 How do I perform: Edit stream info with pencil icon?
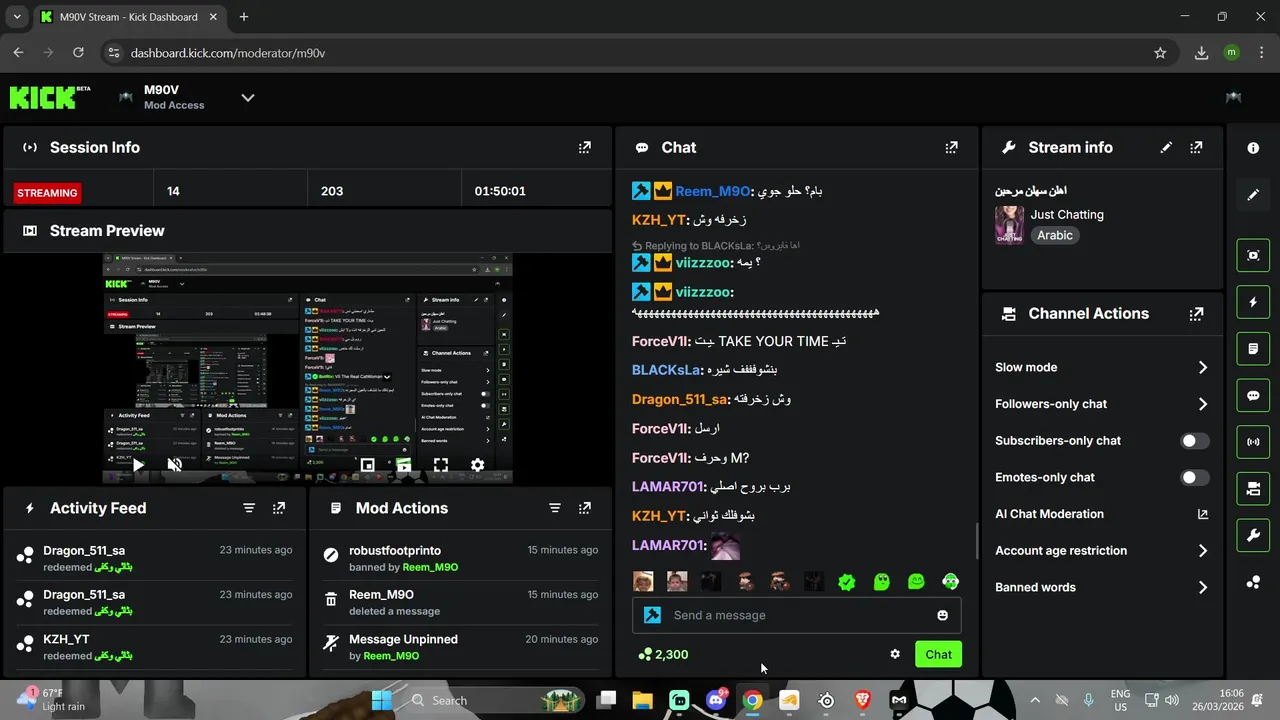click(1166, 147)
